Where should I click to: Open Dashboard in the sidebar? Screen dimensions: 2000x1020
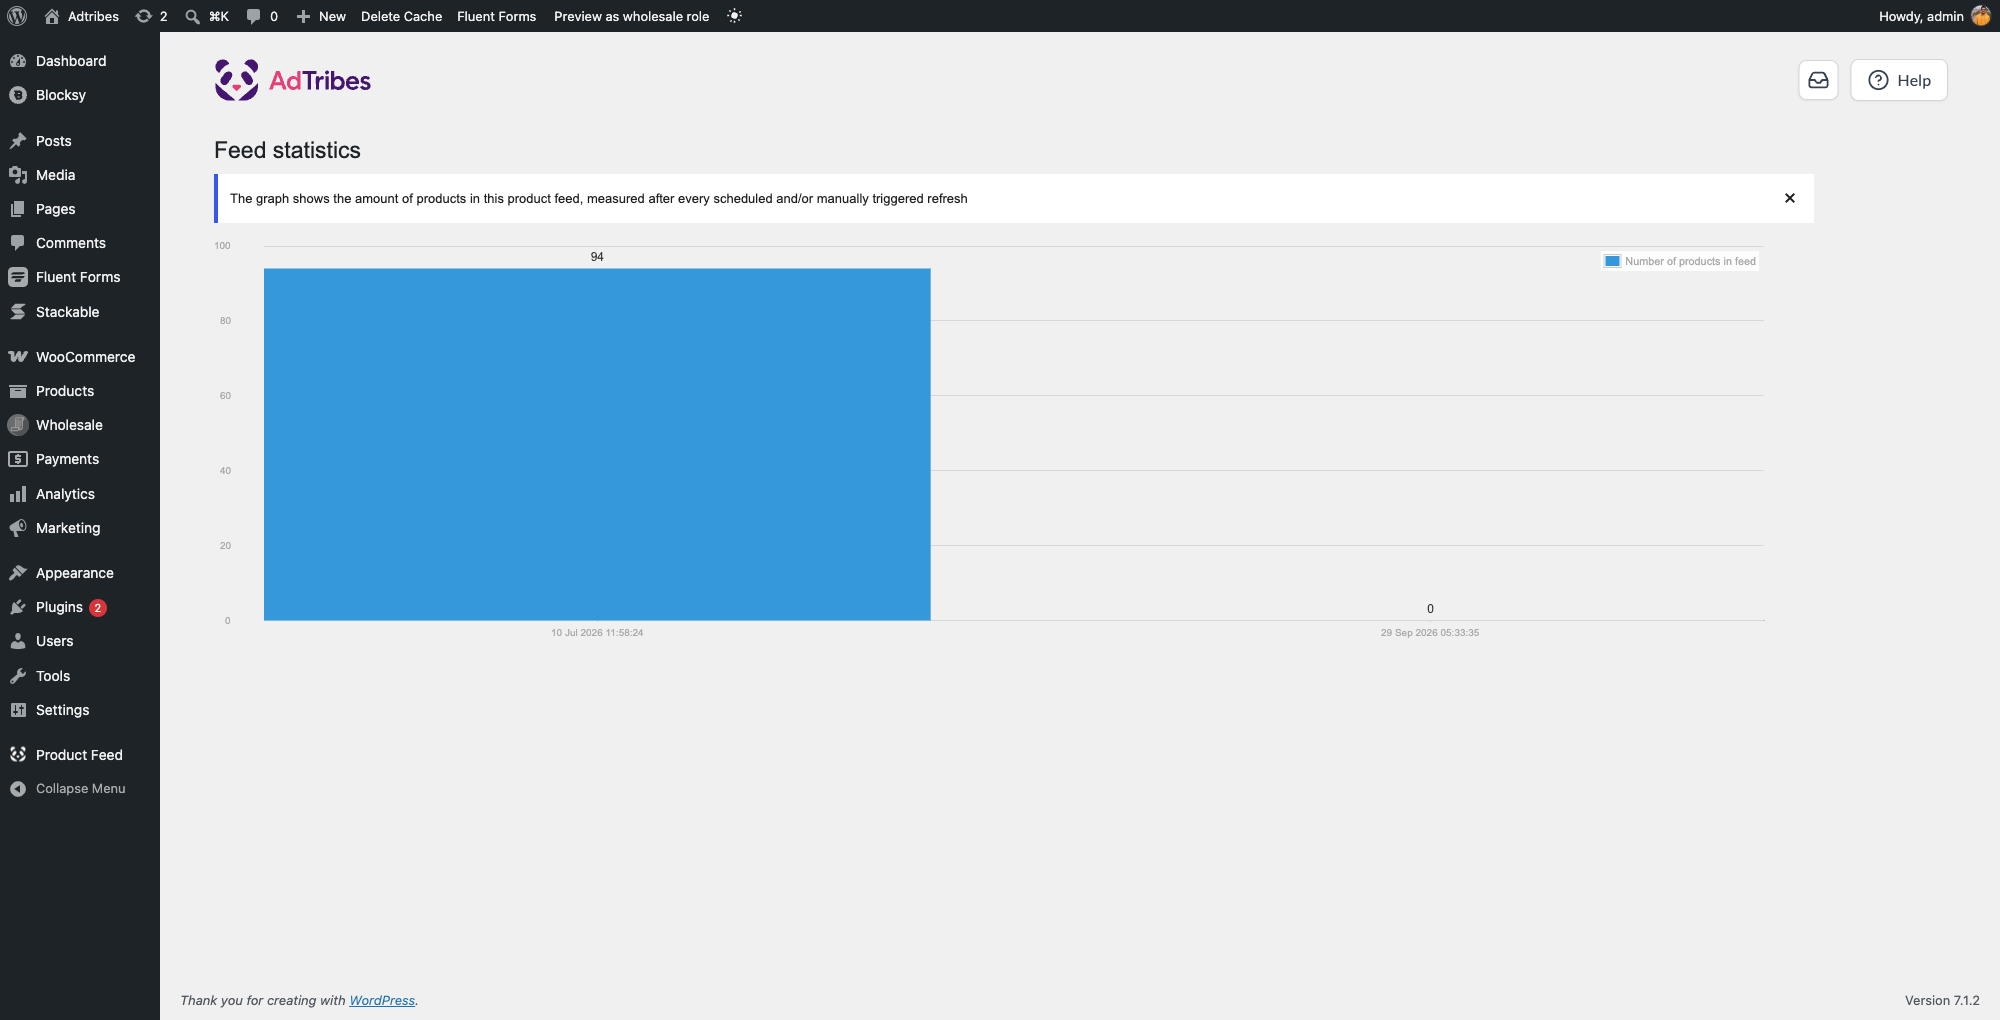pyautogui.click(x=80, y=61)
